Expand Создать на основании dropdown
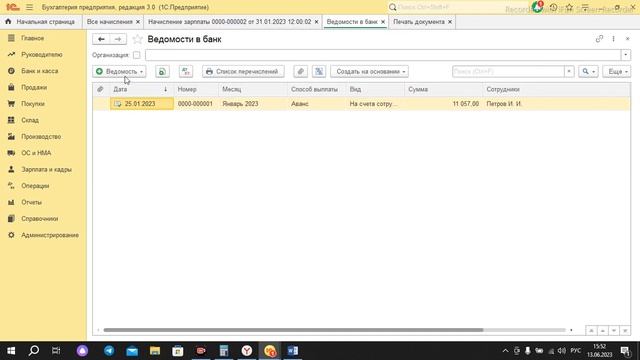The width and height of the screenshot is (640, 360). 369,71
